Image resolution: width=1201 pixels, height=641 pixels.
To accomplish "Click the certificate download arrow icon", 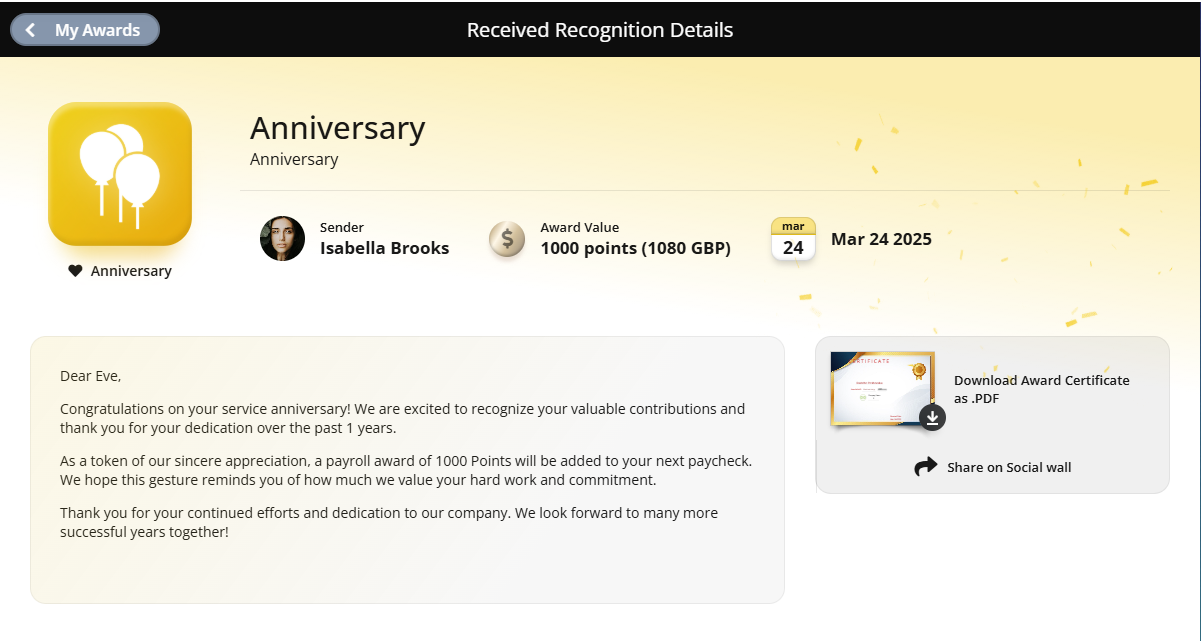I will 932,418.
